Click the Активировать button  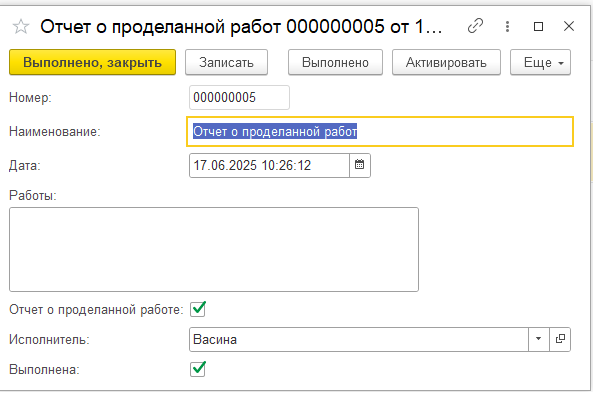446,62
